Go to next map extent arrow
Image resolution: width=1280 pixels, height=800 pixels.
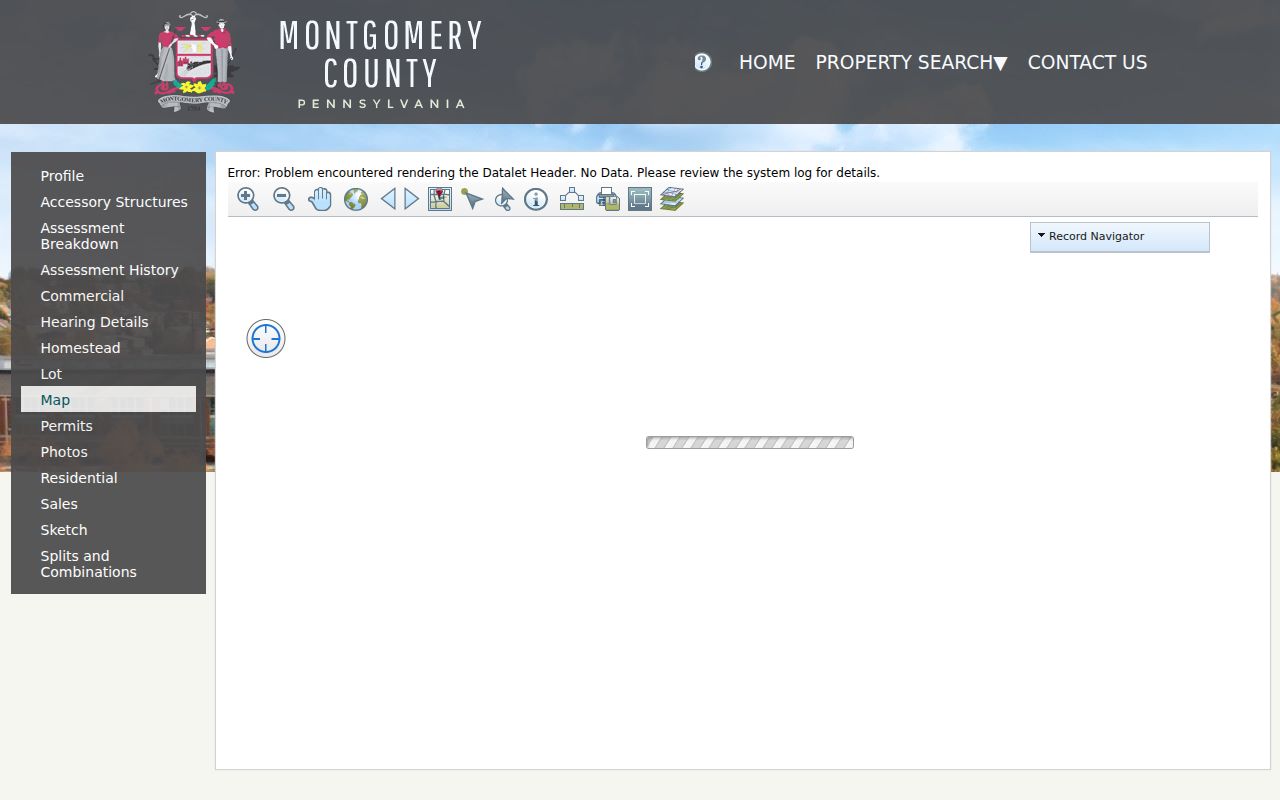pyautogui.click(x=411, y=199)
